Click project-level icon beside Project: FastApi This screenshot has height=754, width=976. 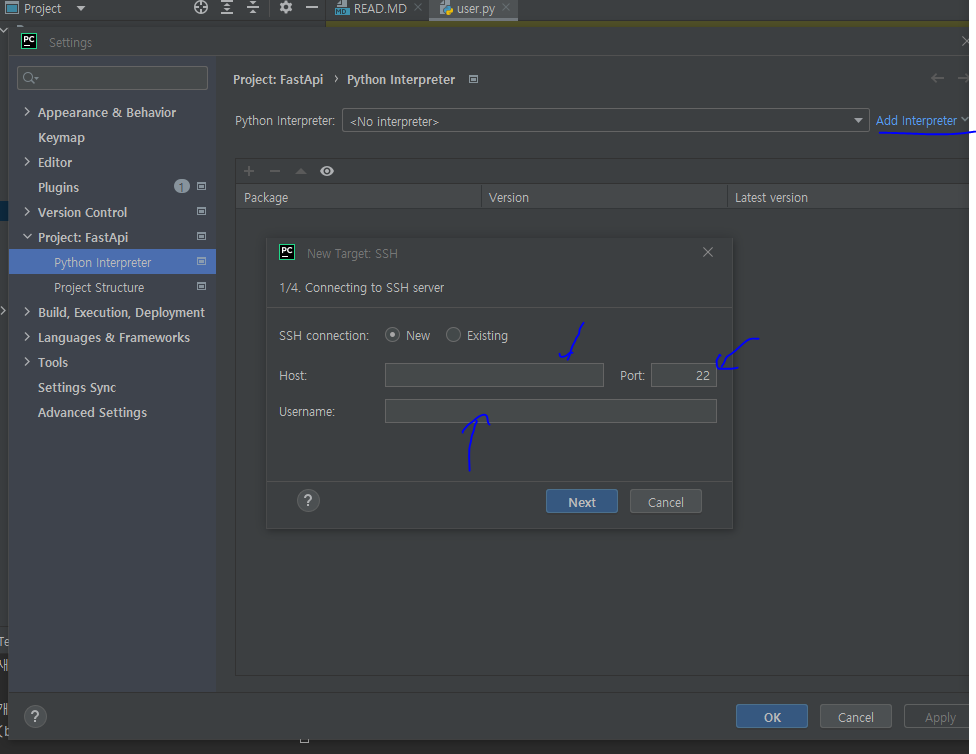(x=201, y=236)
